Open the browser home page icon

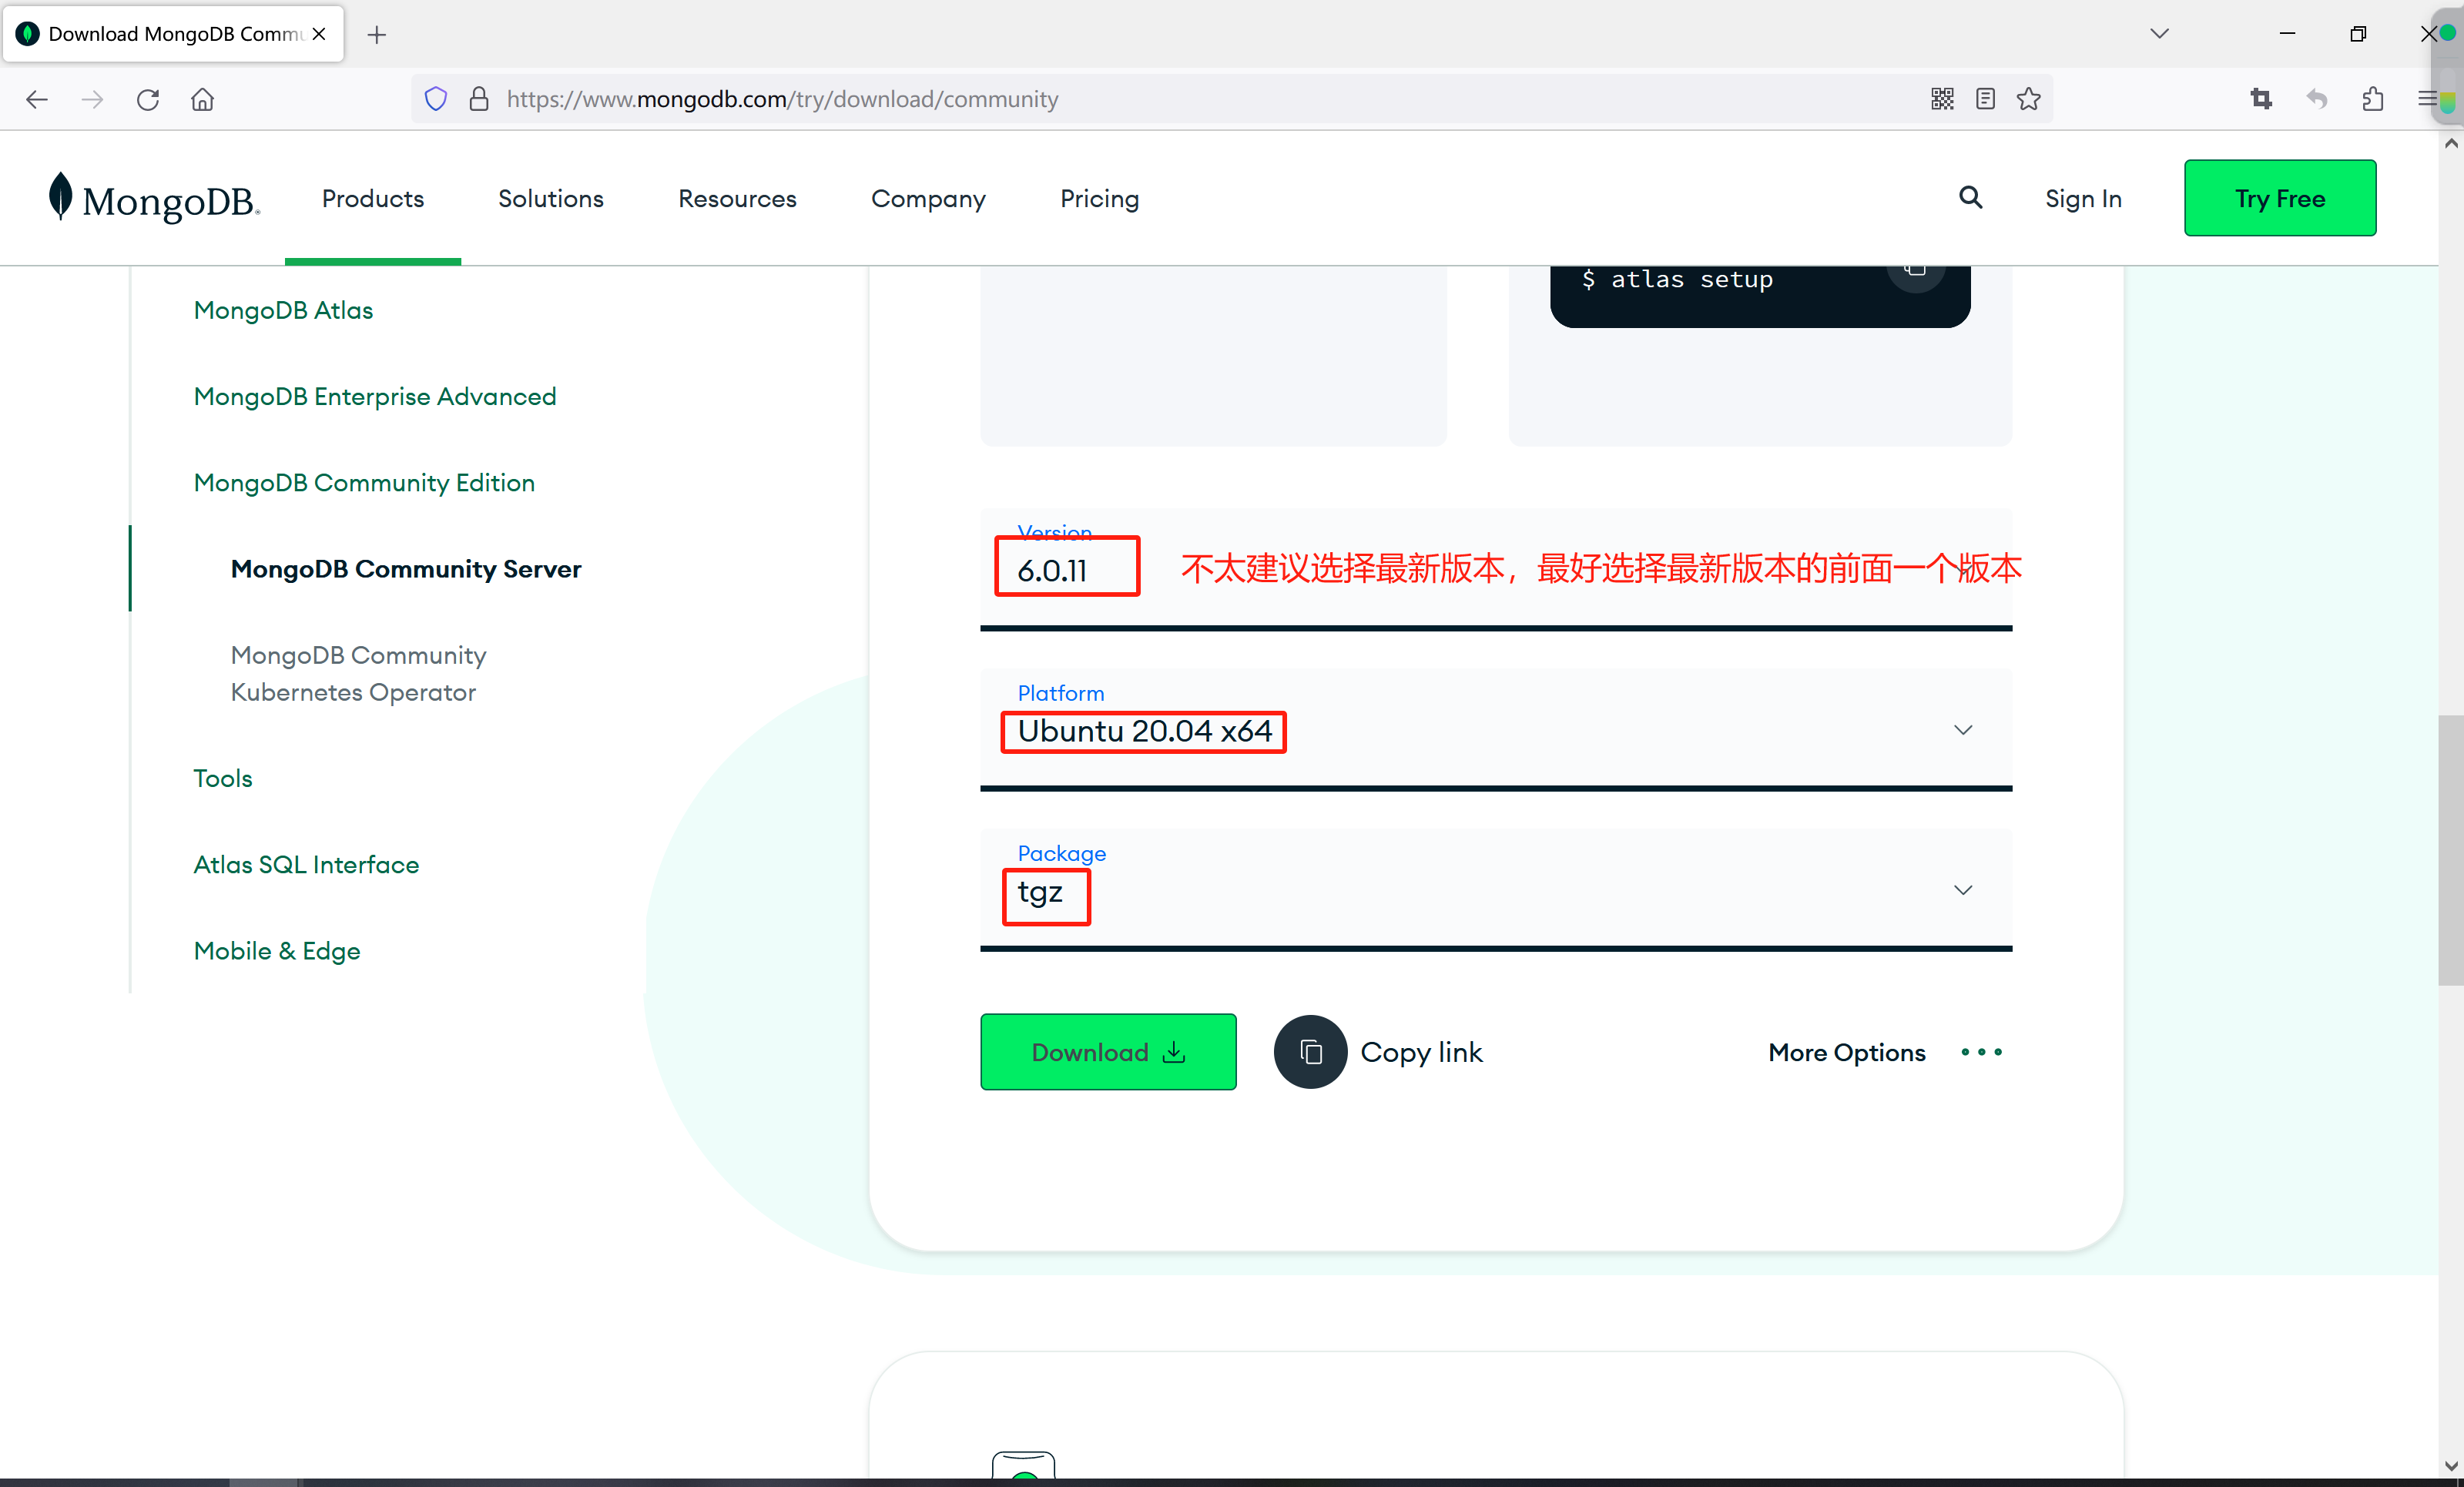pyautogui.click(x=203, y=99)
